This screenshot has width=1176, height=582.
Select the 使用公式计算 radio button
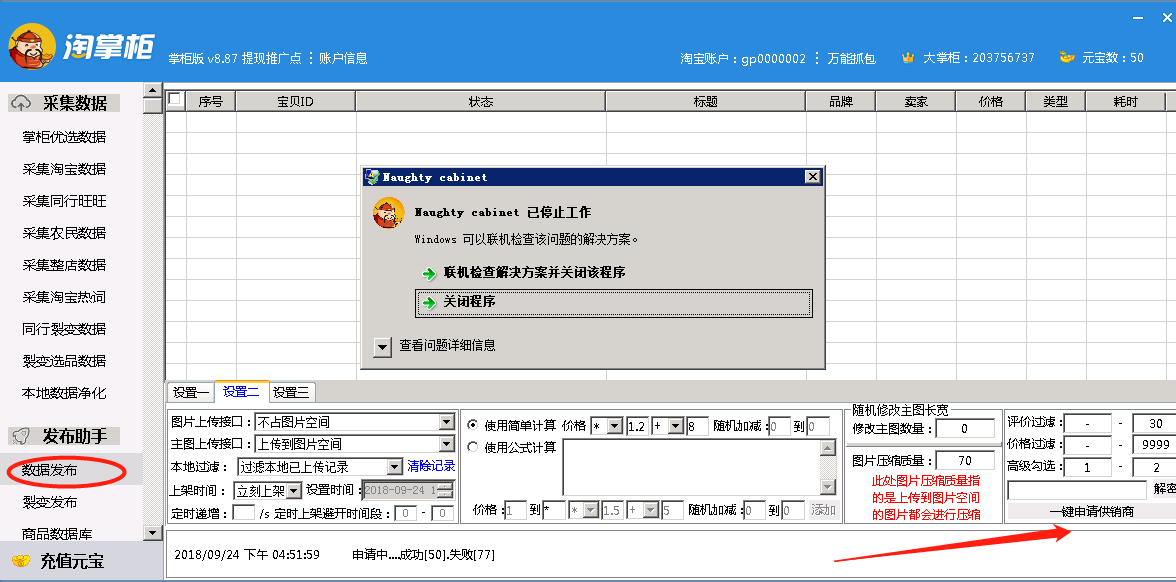(x=473, y=447)
